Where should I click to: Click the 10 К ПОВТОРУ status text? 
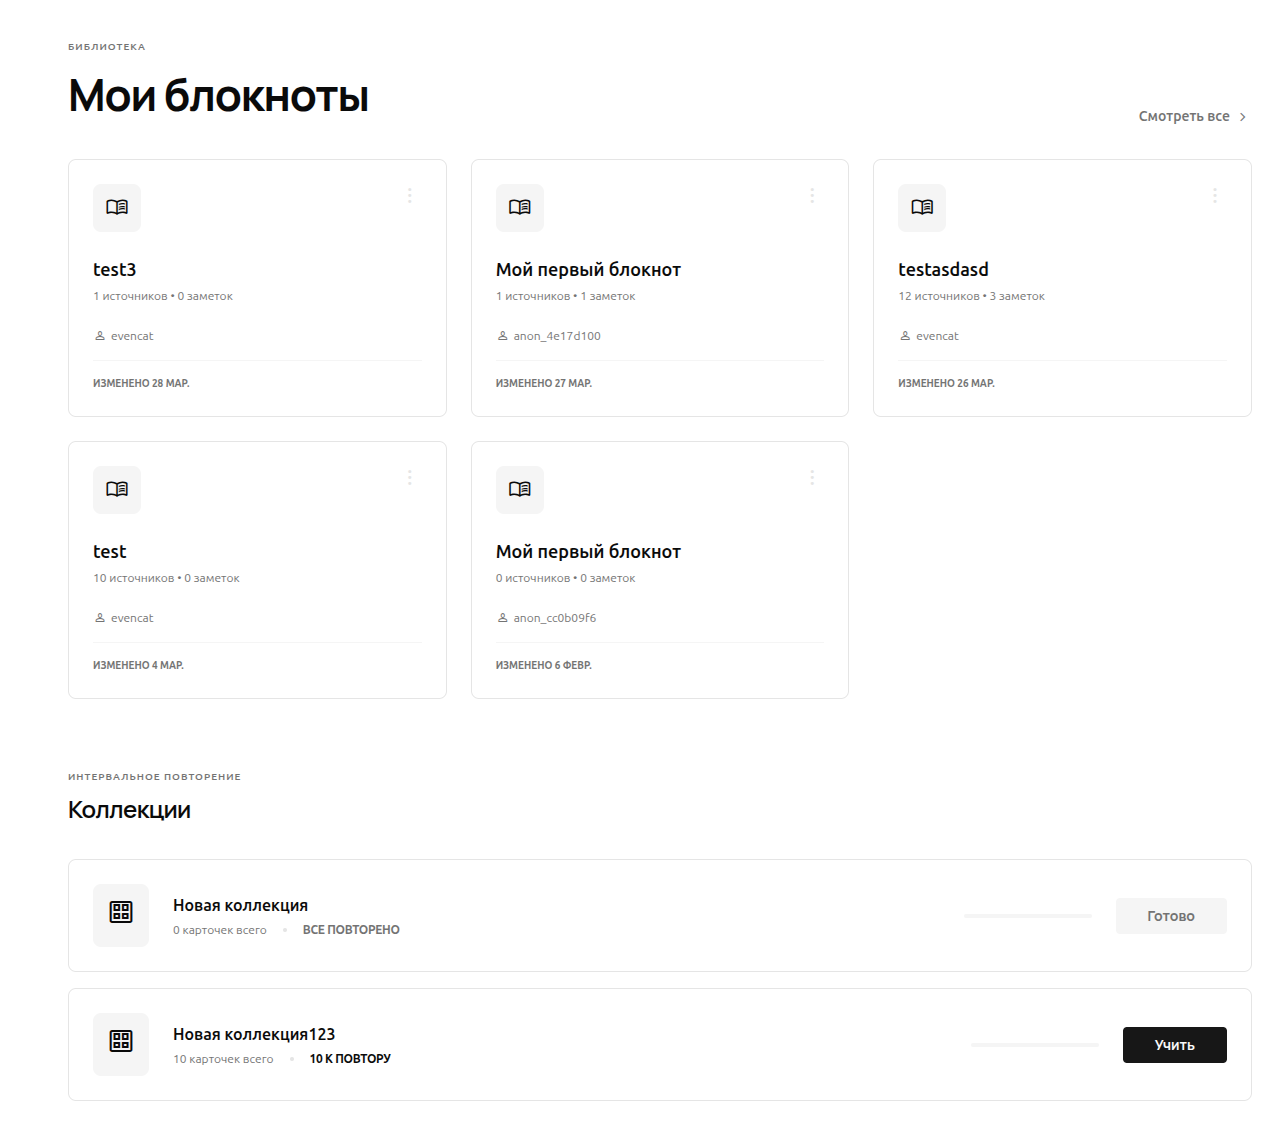pos(350,1059)
